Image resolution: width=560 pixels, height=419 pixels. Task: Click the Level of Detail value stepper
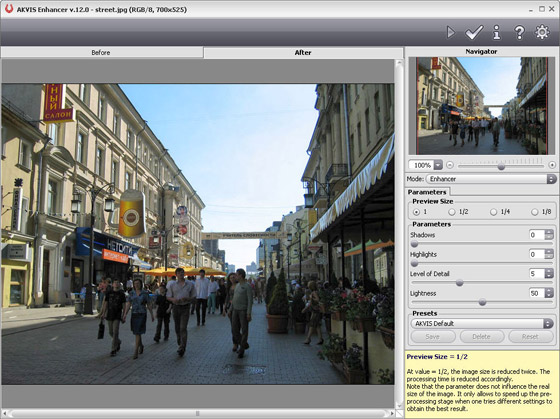[x=549, y=274]
